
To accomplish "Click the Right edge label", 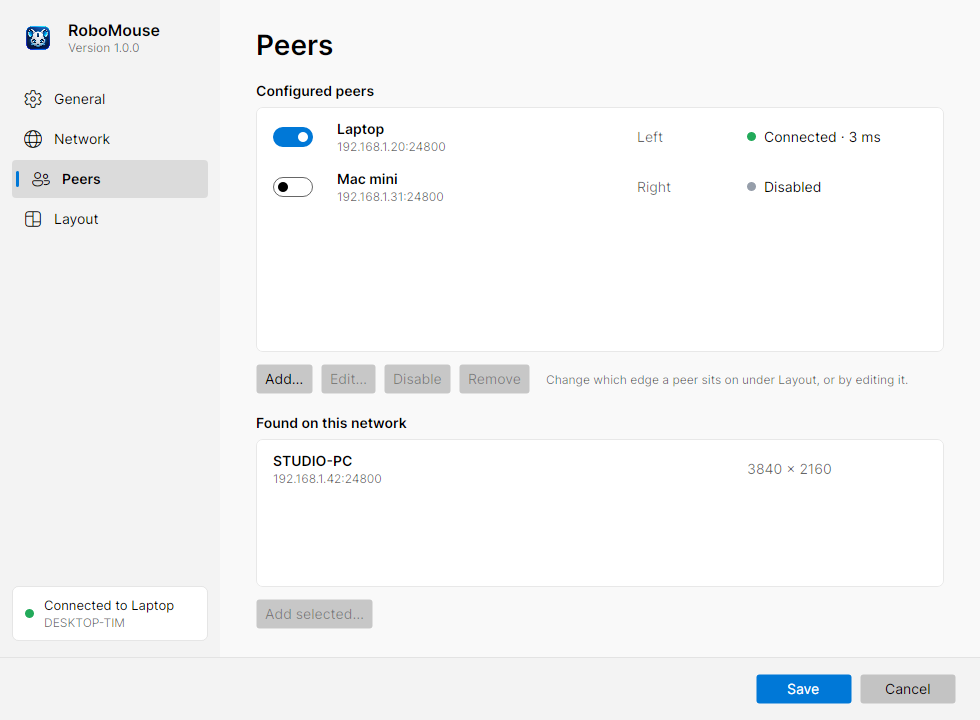I will 654,187.
